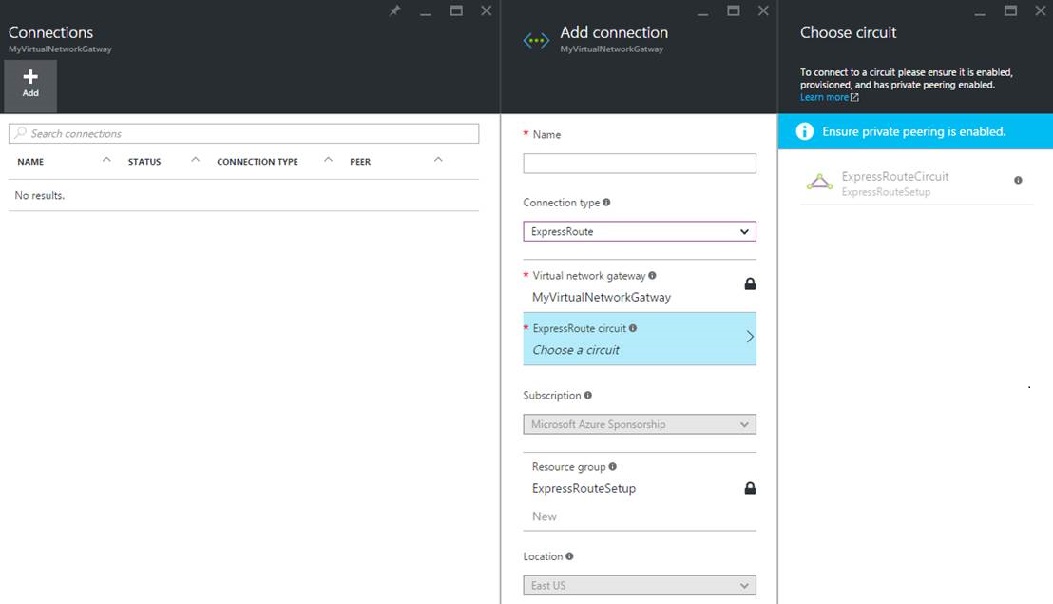Maximize the Connections blade
This screenshot has width=1053, height=604.
point(456,11)
